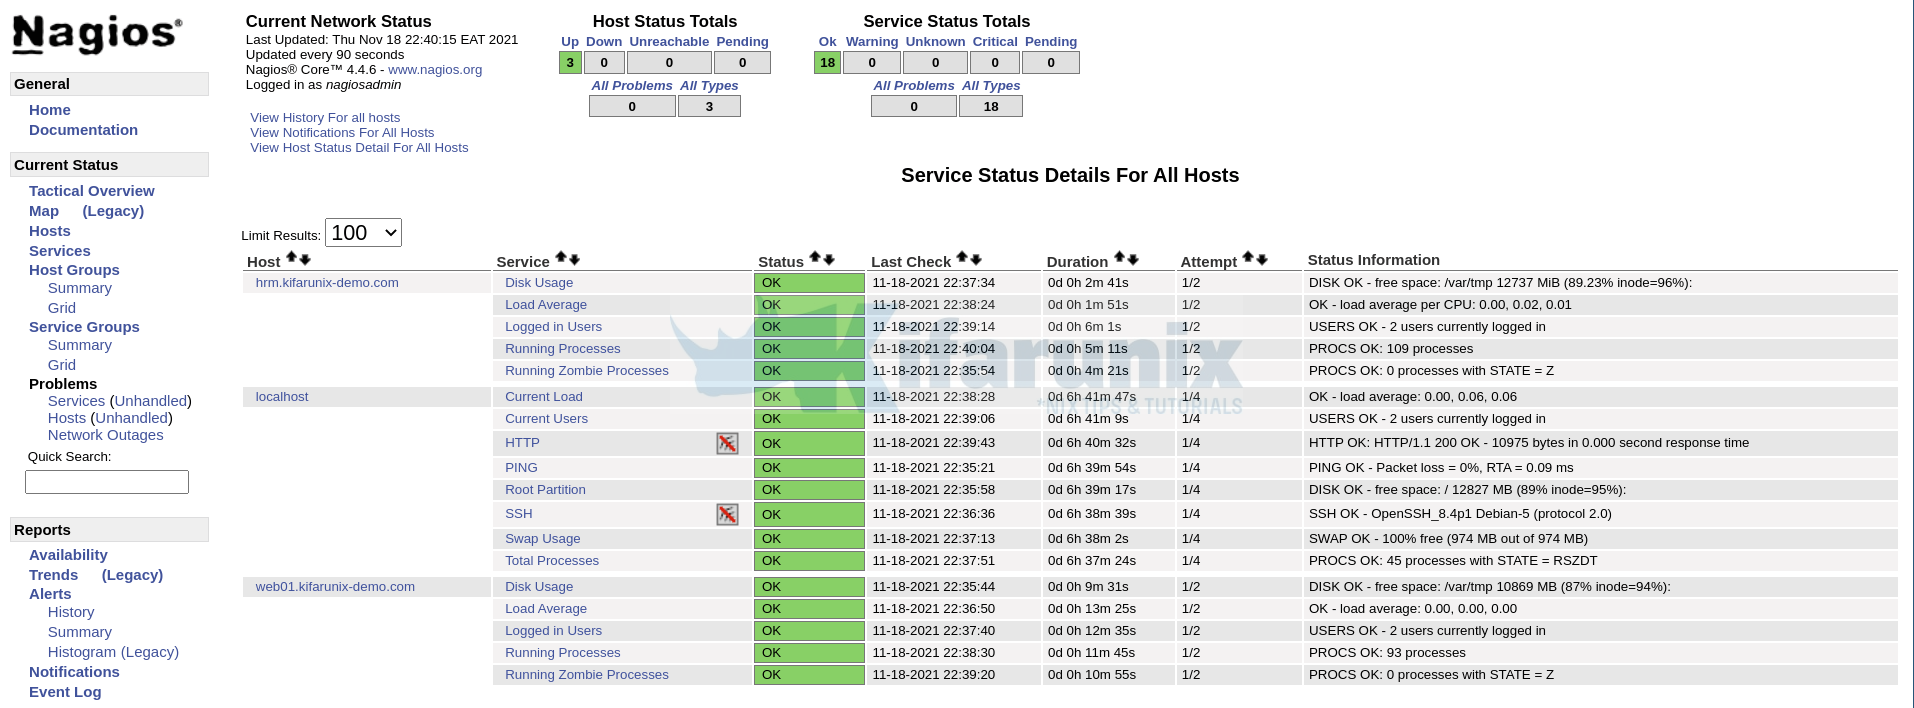1914x708 pixels.
Task: Sort Attempt column descending with down arrow
Action: tap(1262, 258)
